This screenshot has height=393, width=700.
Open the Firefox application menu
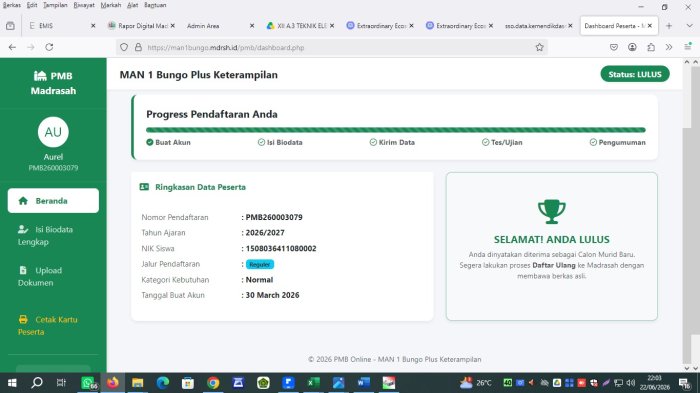pyautogui.click(x=688, y=47)
